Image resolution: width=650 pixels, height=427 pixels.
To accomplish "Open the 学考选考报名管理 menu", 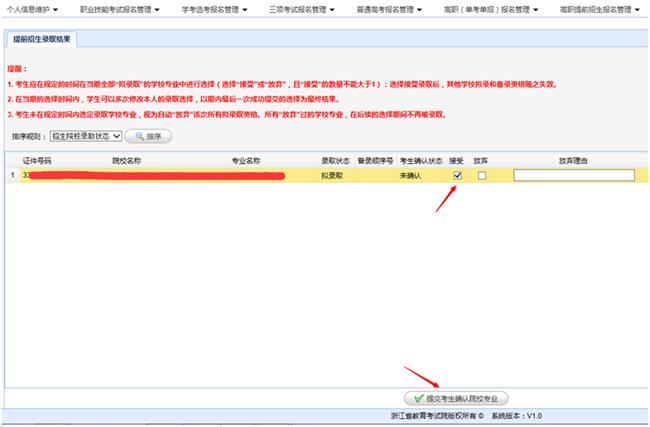I will (x=216, y=8).
